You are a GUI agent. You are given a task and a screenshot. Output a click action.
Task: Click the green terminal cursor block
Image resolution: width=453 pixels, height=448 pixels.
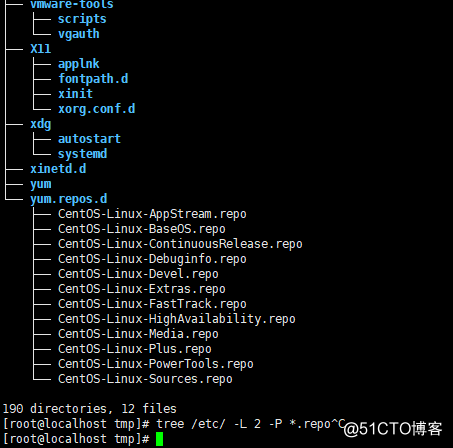pos(159,439)
